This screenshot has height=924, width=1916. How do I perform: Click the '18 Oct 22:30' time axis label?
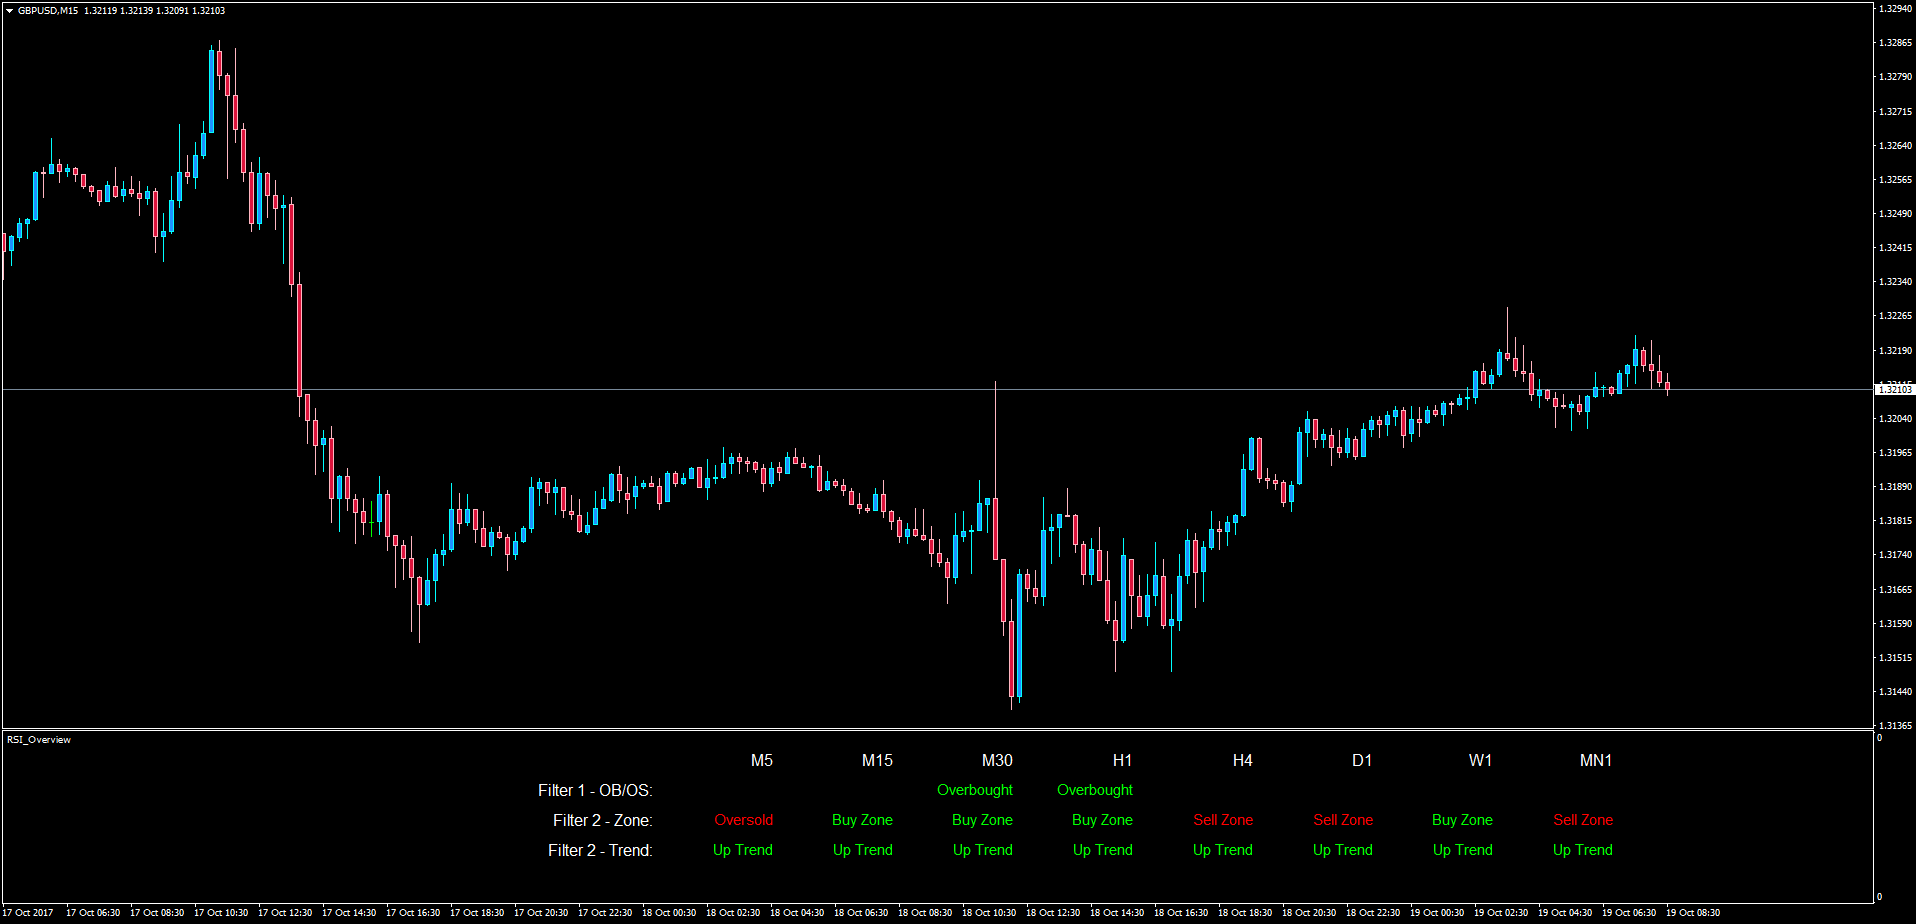1373,913
